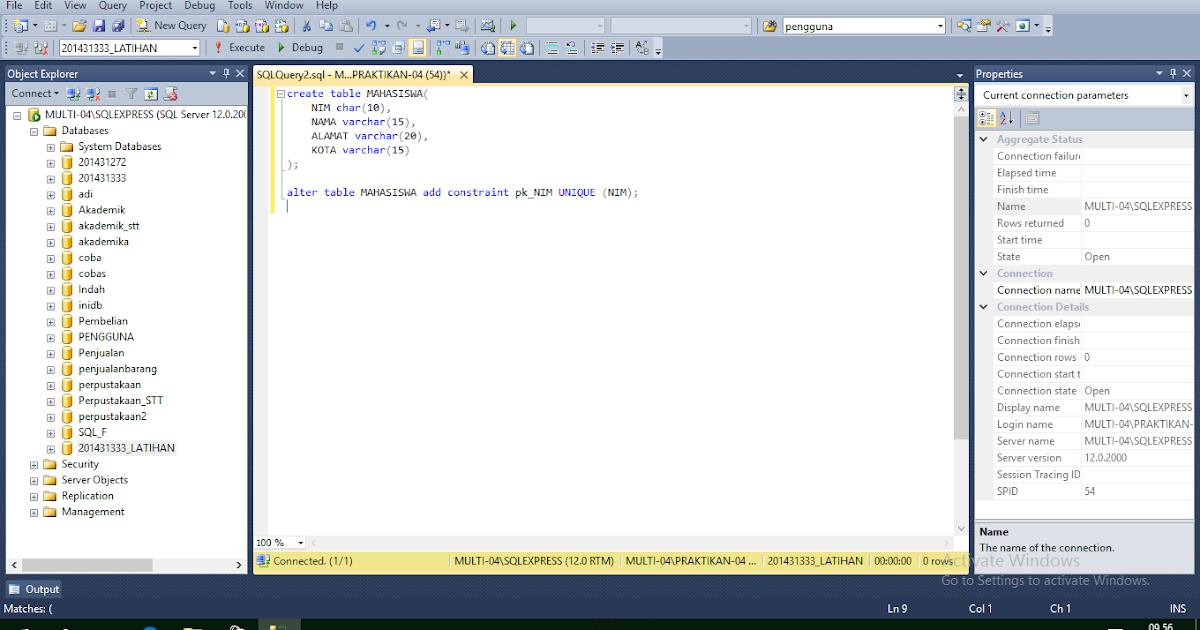
Task: Expand the Security folder node
Action: [34, 464]
